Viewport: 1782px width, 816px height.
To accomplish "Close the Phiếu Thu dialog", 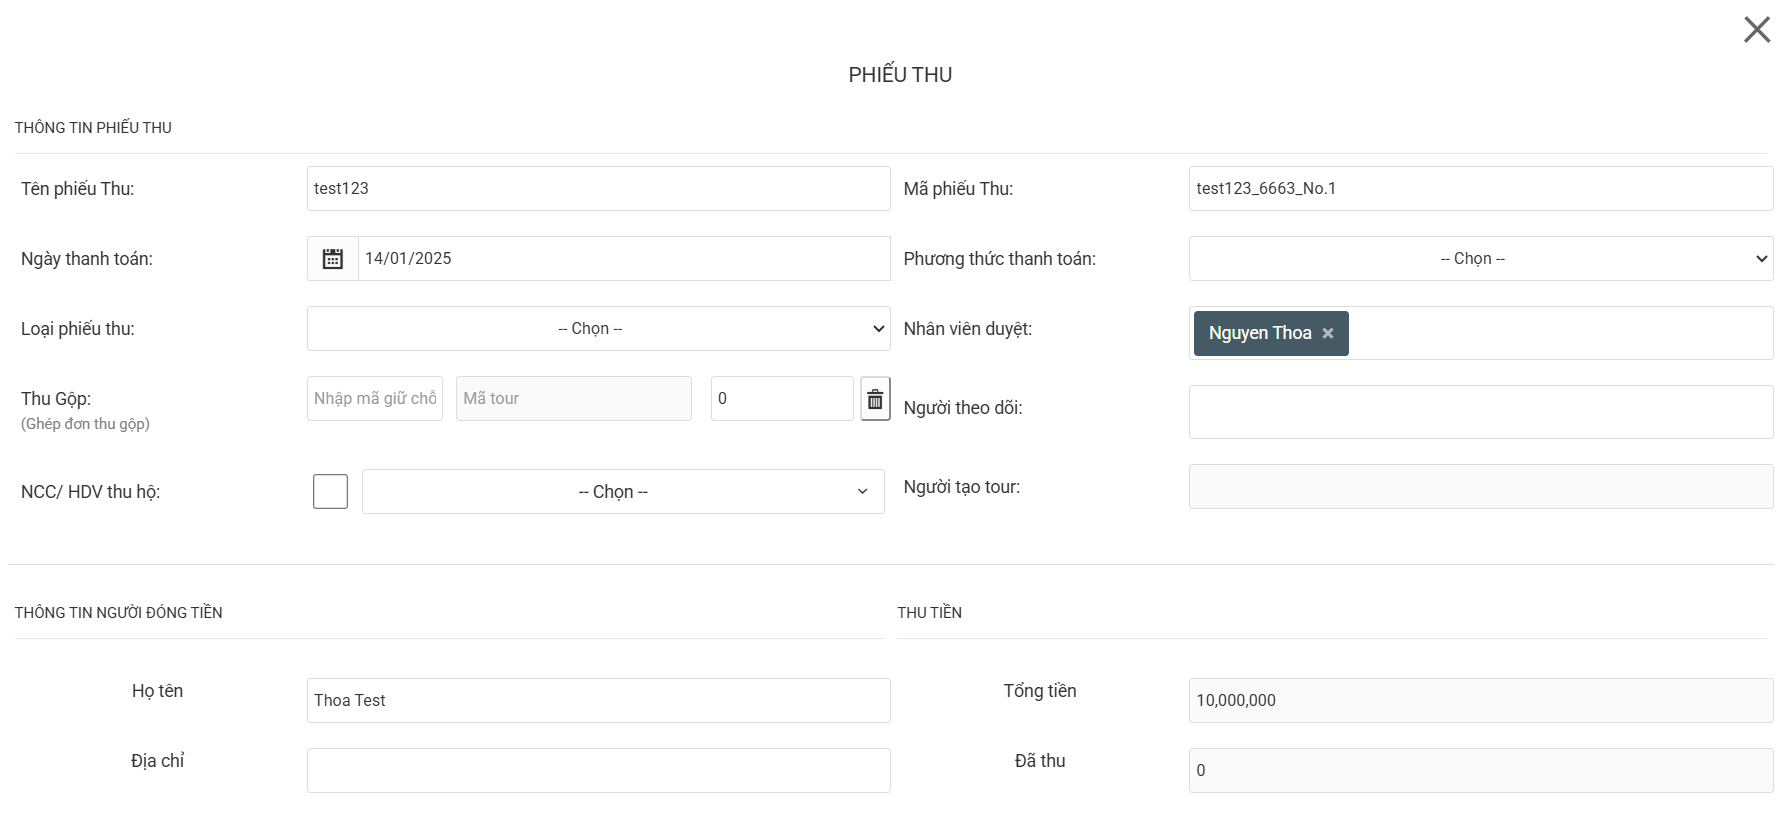I will pos(1757,29).
